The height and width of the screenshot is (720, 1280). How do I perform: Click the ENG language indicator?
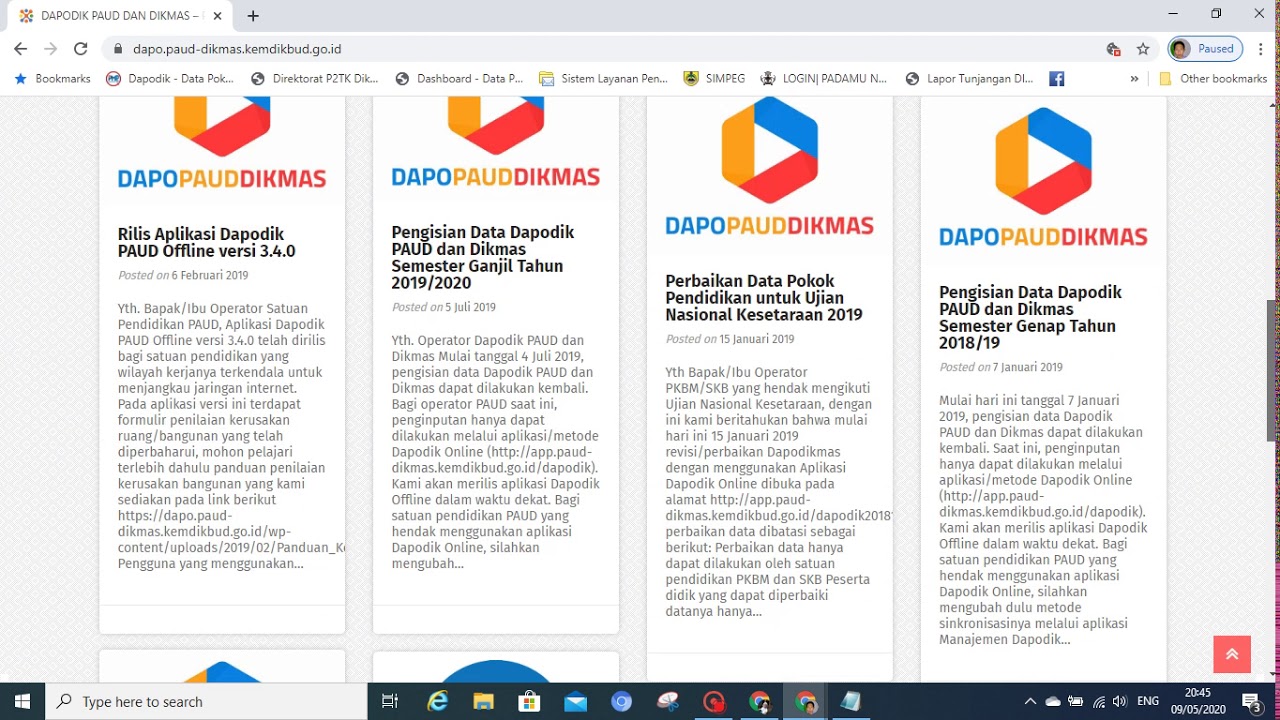(x=1148, y=702)
